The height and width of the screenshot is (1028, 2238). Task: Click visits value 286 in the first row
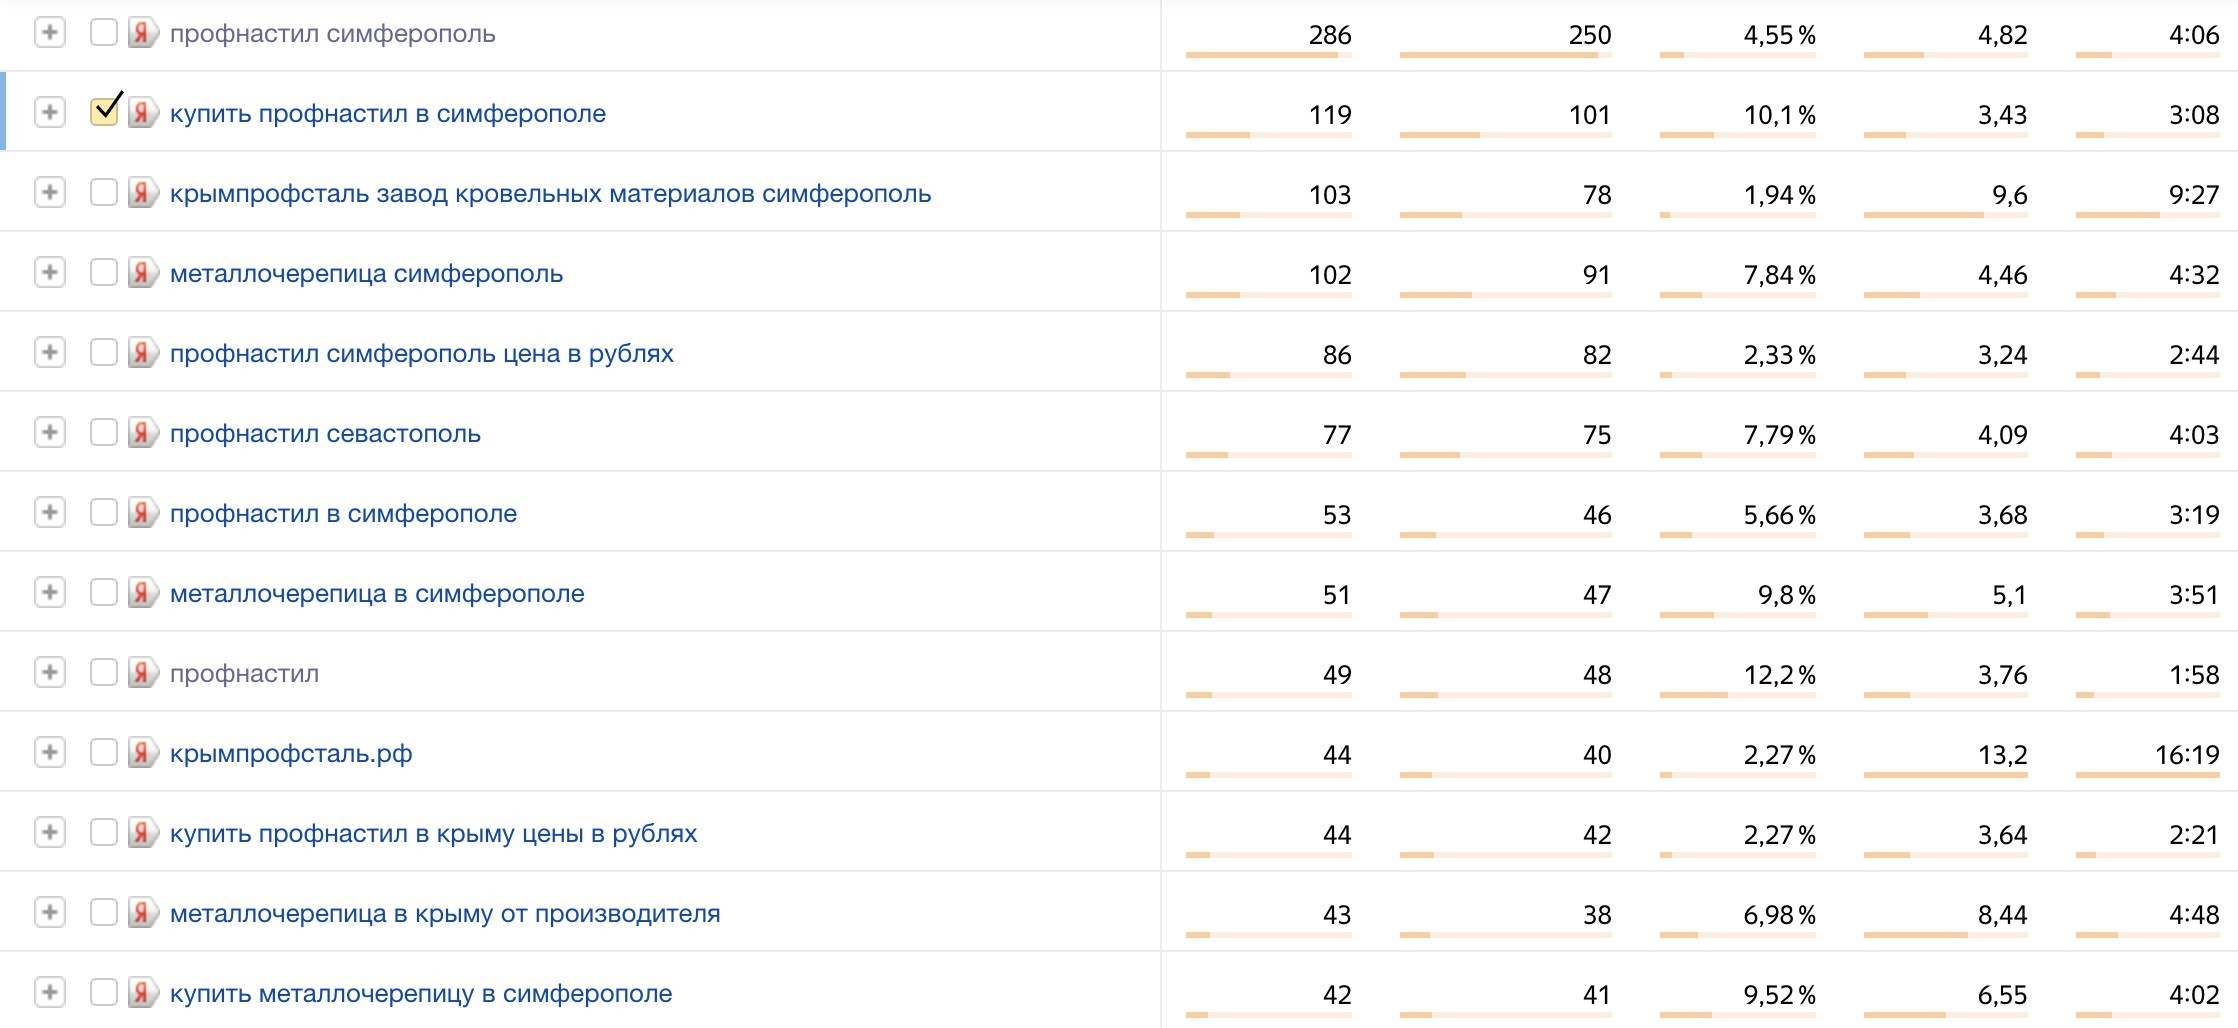(1329, 35)
